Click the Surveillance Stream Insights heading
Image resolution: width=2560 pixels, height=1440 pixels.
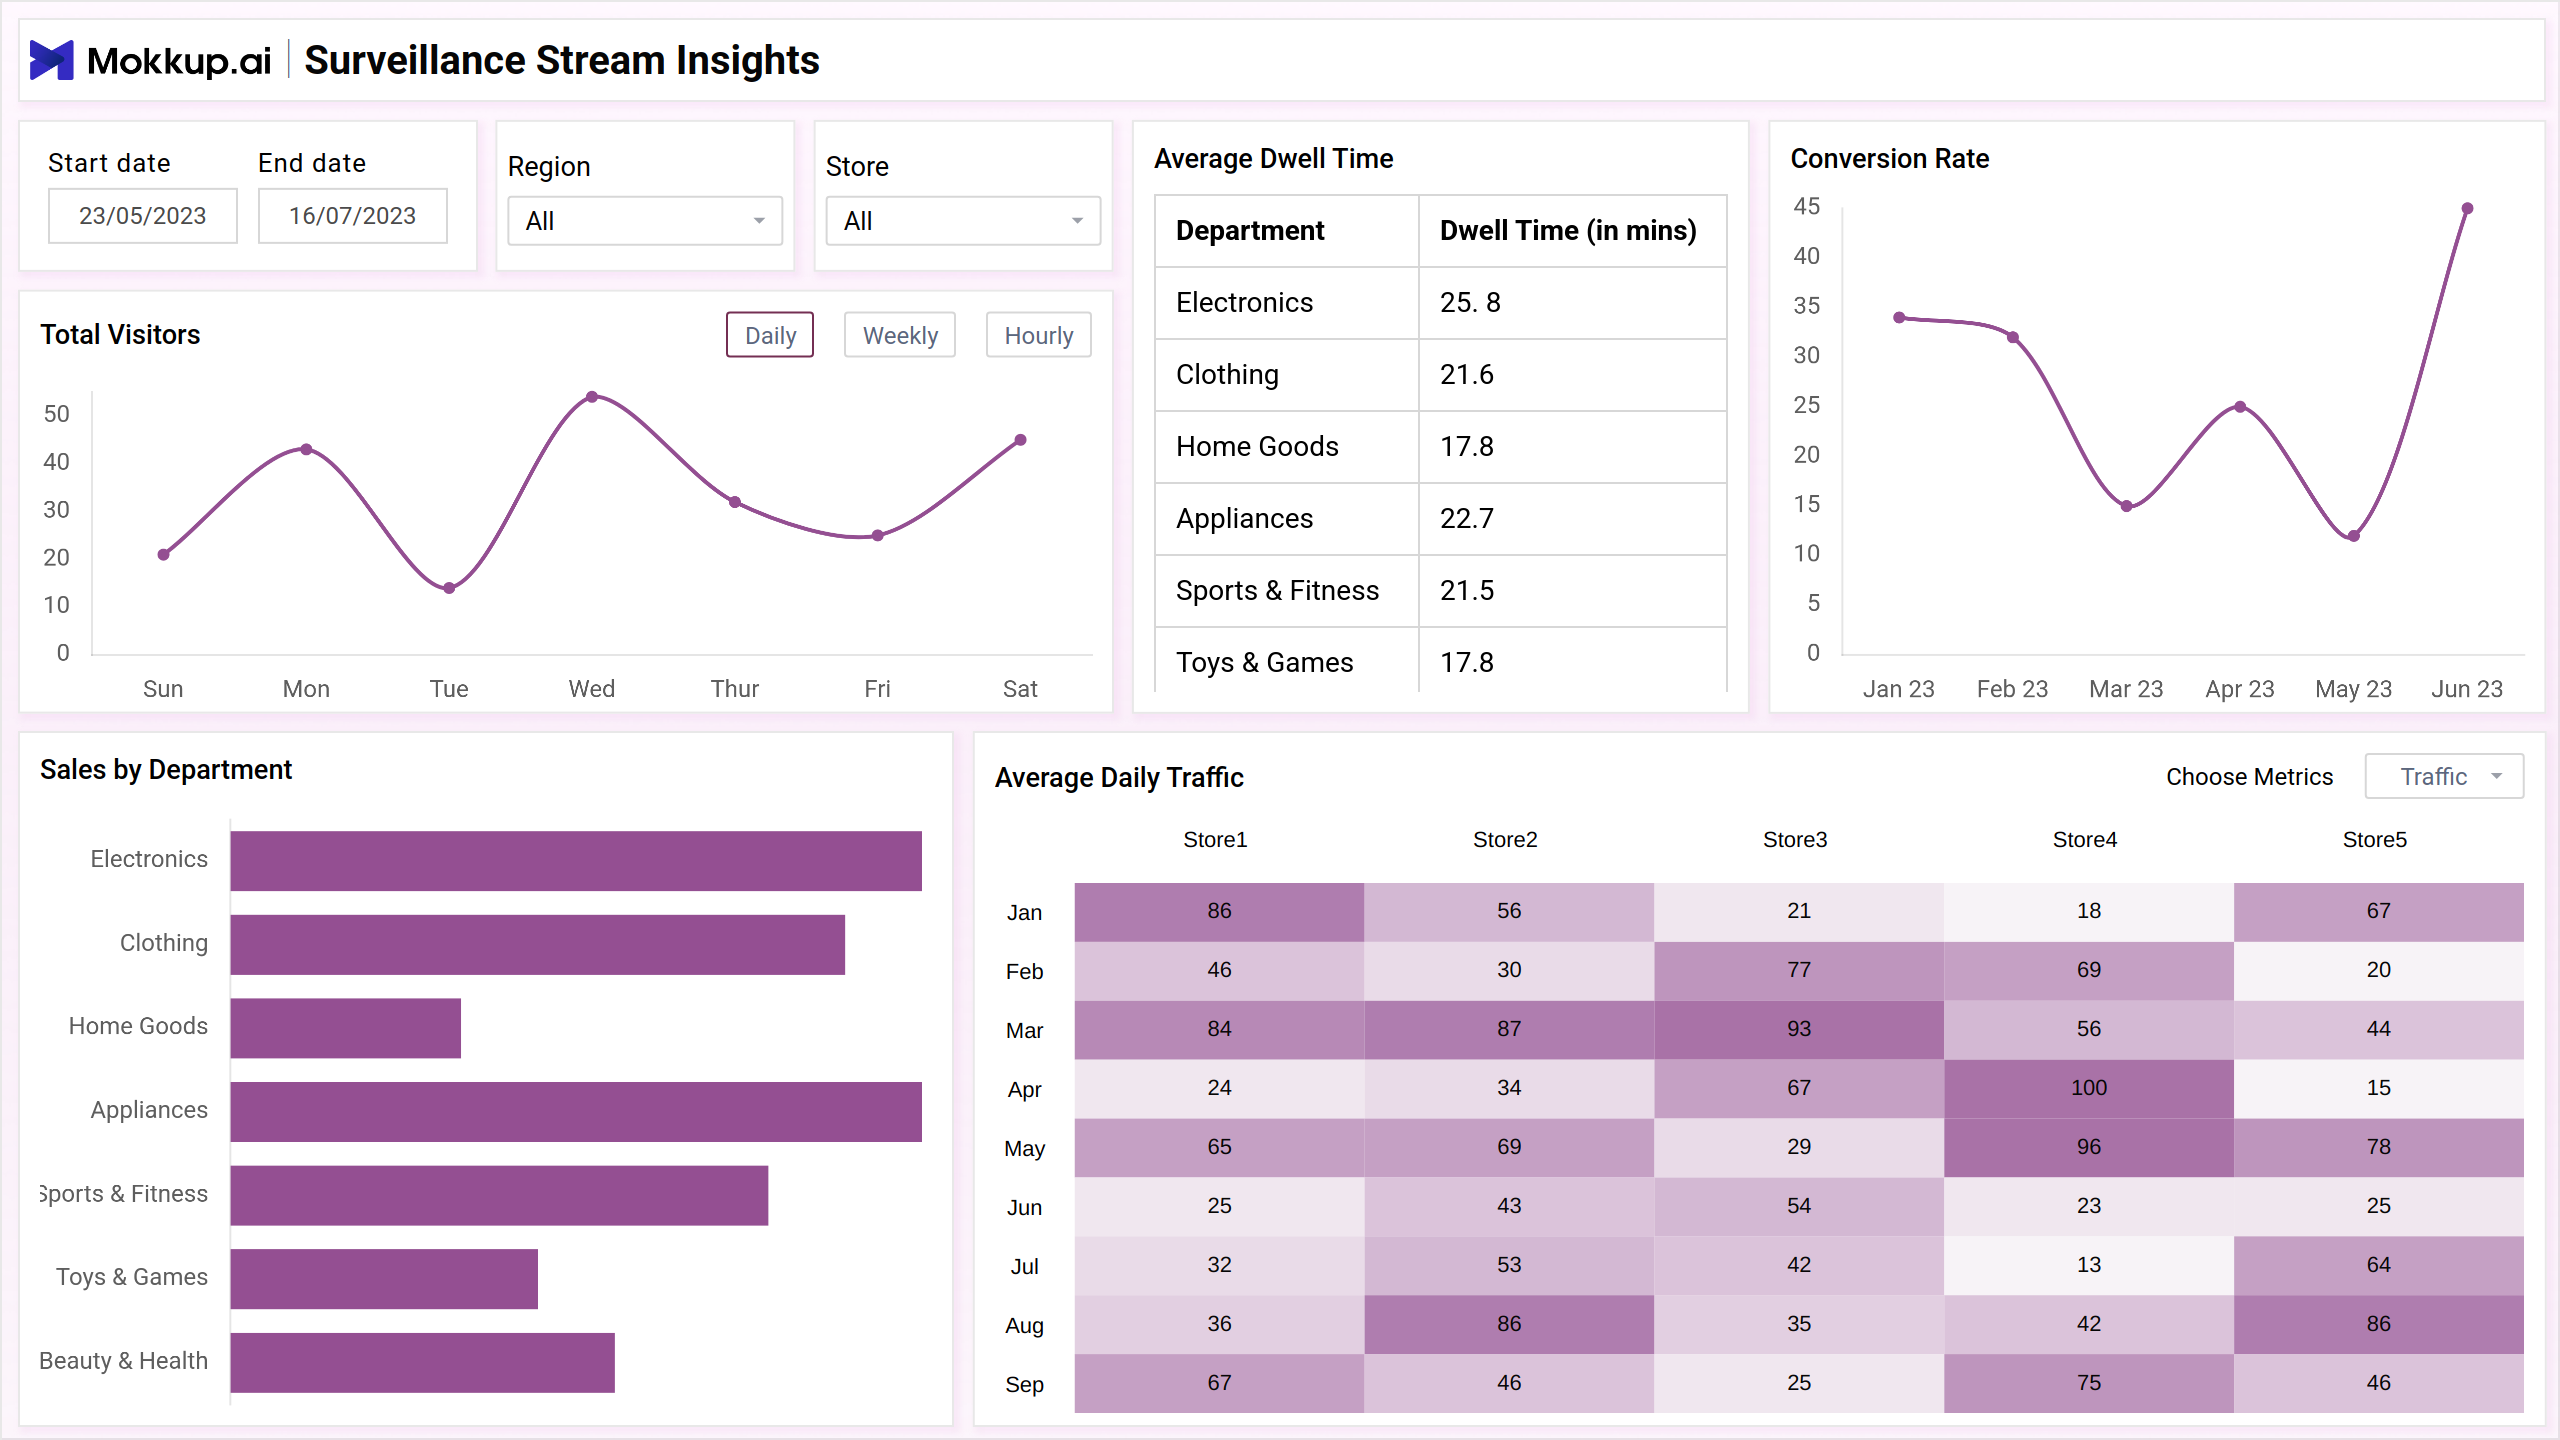tap(562, 60)
